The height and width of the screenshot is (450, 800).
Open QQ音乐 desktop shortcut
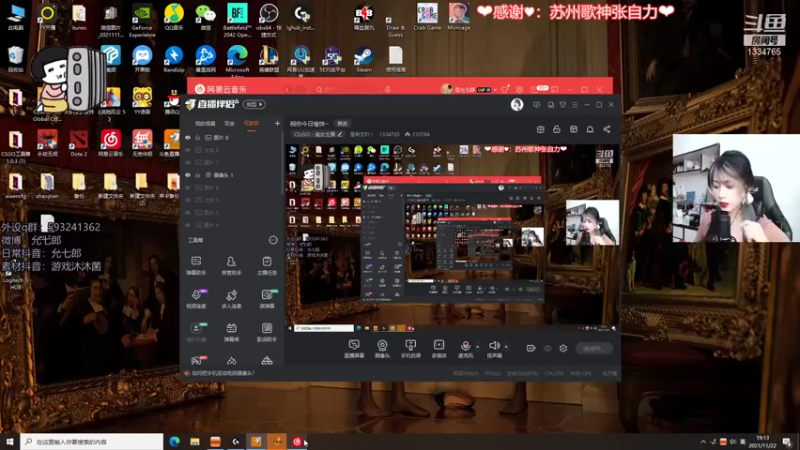174,17
